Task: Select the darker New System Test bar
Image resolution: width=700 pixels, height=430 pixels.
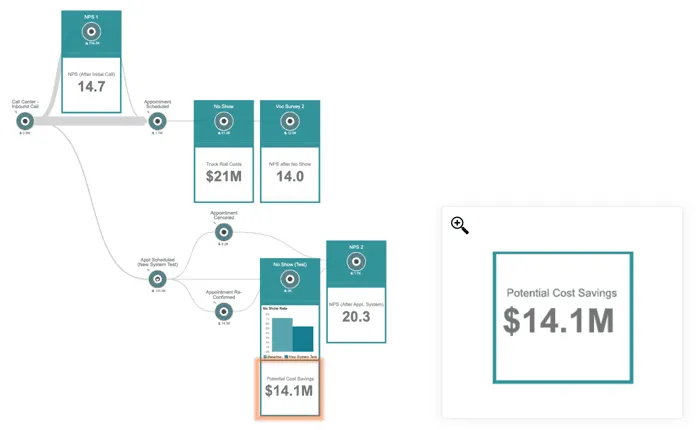Action: pos(303,339)
